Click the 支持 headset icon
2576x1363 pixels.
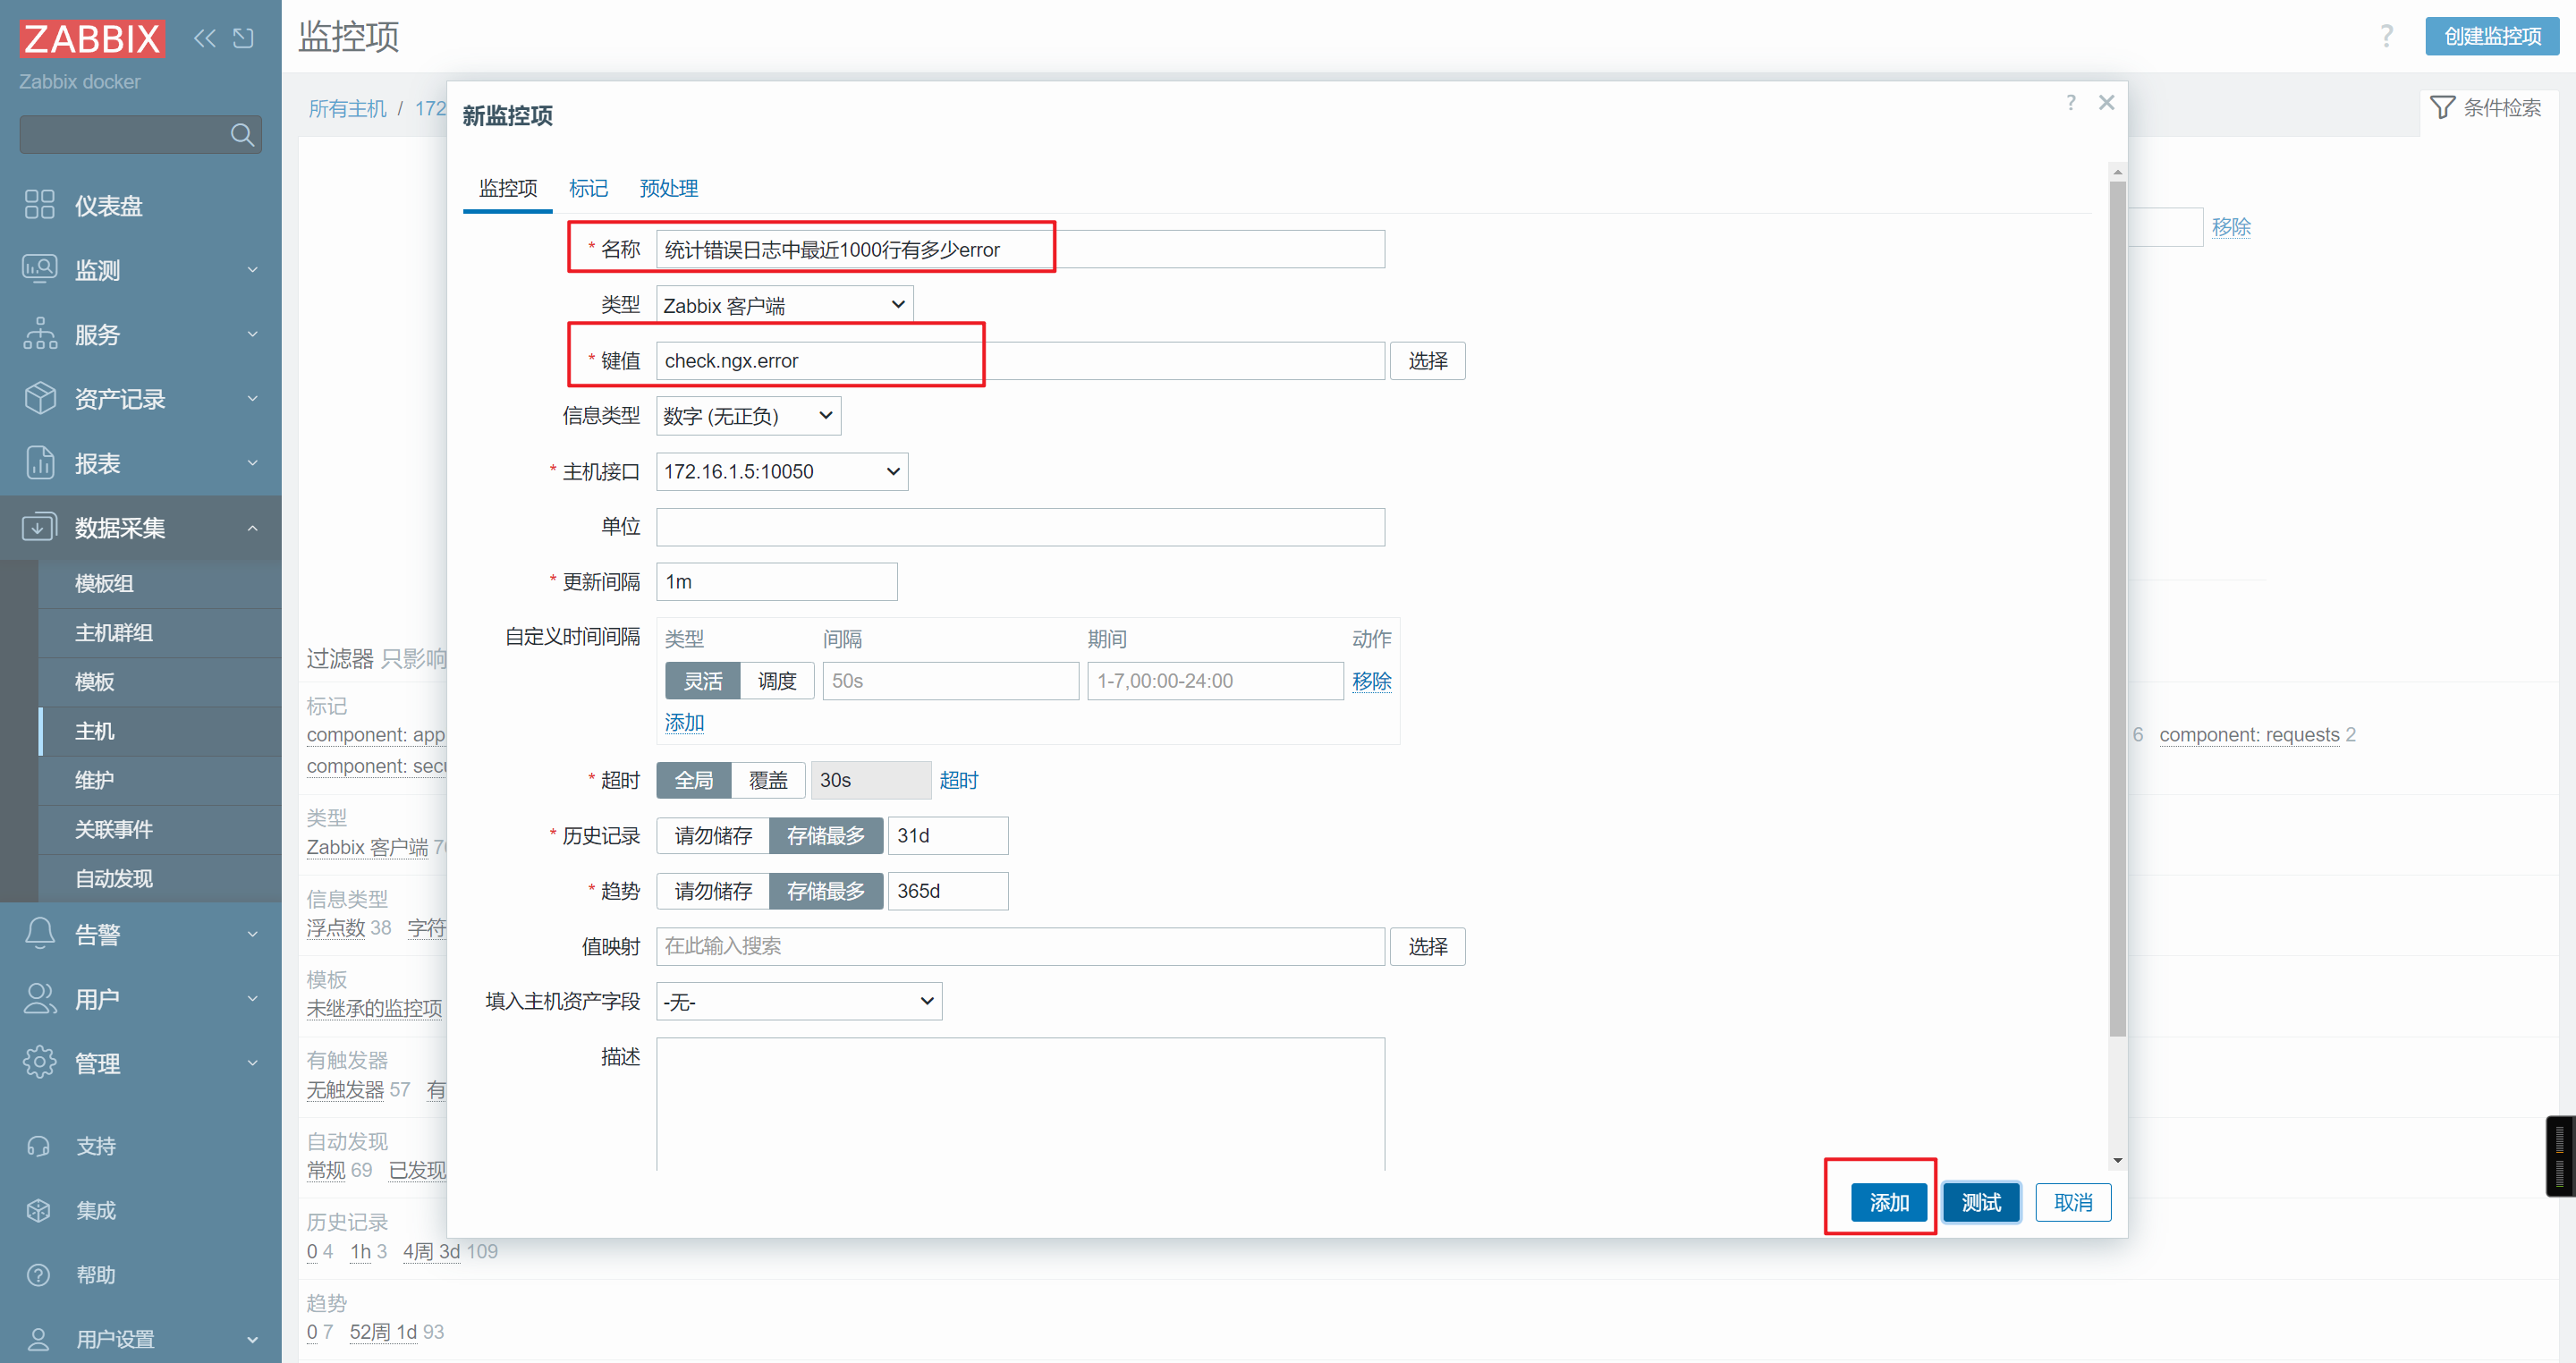39,1146
